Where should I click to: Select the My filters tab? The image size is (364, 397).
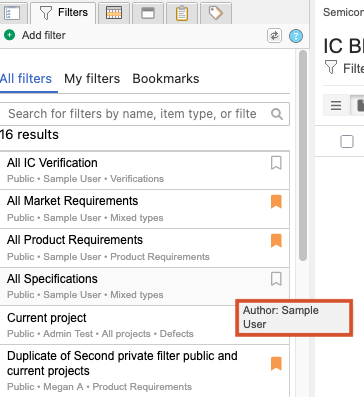coord(92,79)
